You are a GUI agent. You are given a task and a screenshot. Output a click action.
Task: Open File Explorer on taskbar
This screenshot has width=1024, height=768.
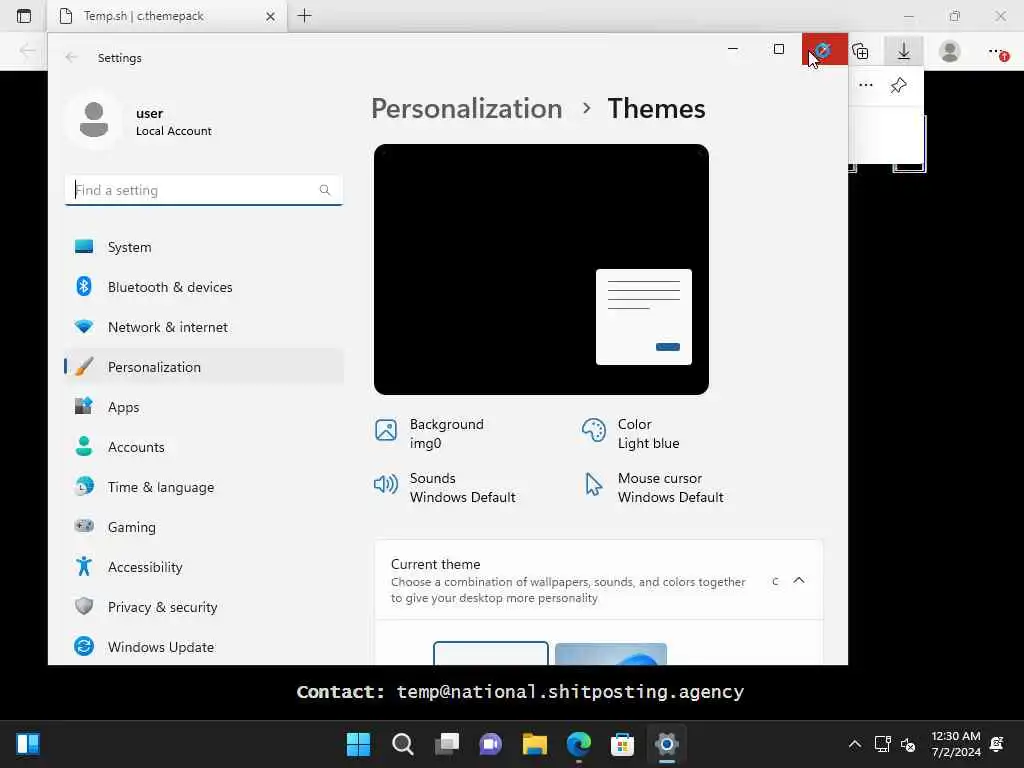click(x=534, y=744)
